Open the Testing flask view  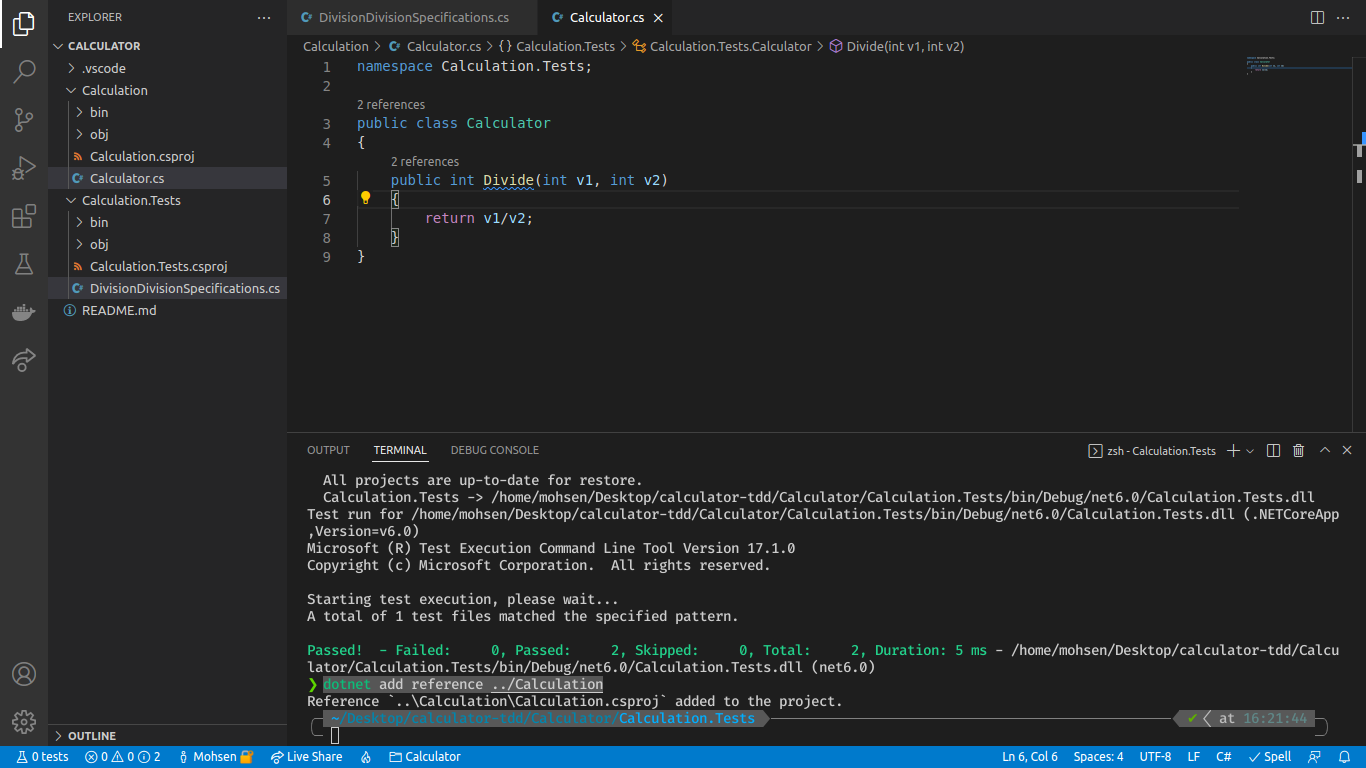click(24, 265)
